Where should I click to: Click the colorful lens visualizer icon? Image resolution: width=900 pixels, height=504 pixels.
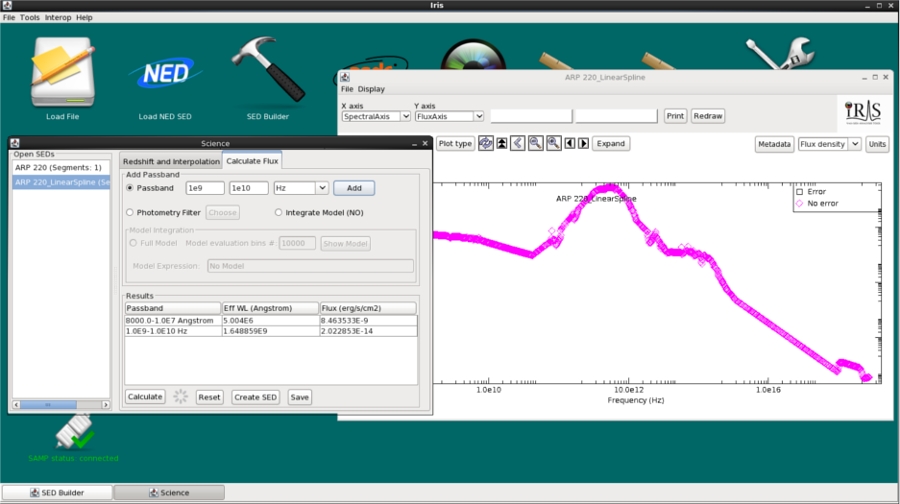coord(473,55)
